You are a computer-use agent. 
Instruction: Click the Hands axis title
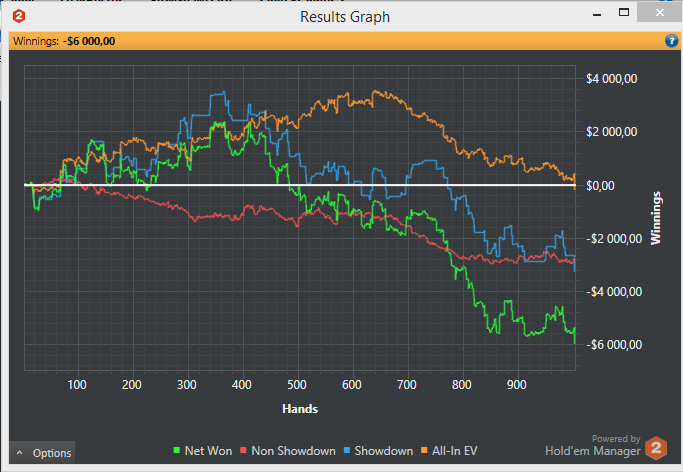(300, 409)
